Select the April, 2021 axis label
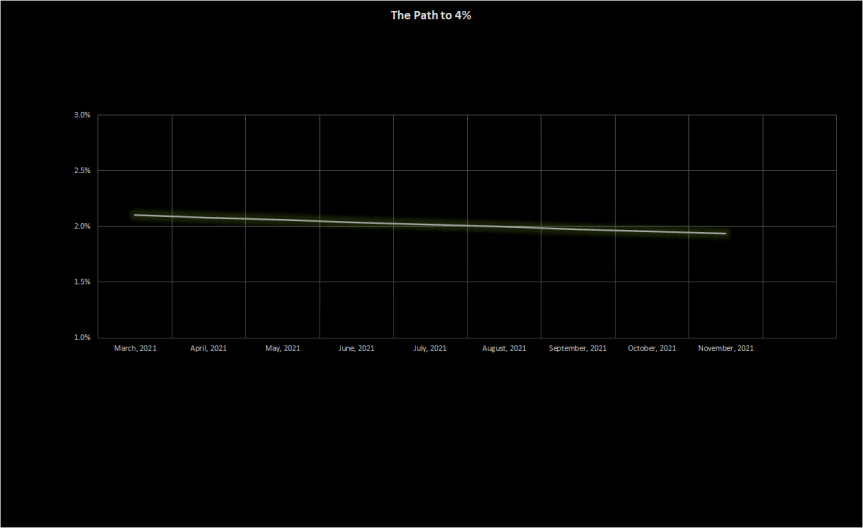863x528 pixels. pos(209,349)
